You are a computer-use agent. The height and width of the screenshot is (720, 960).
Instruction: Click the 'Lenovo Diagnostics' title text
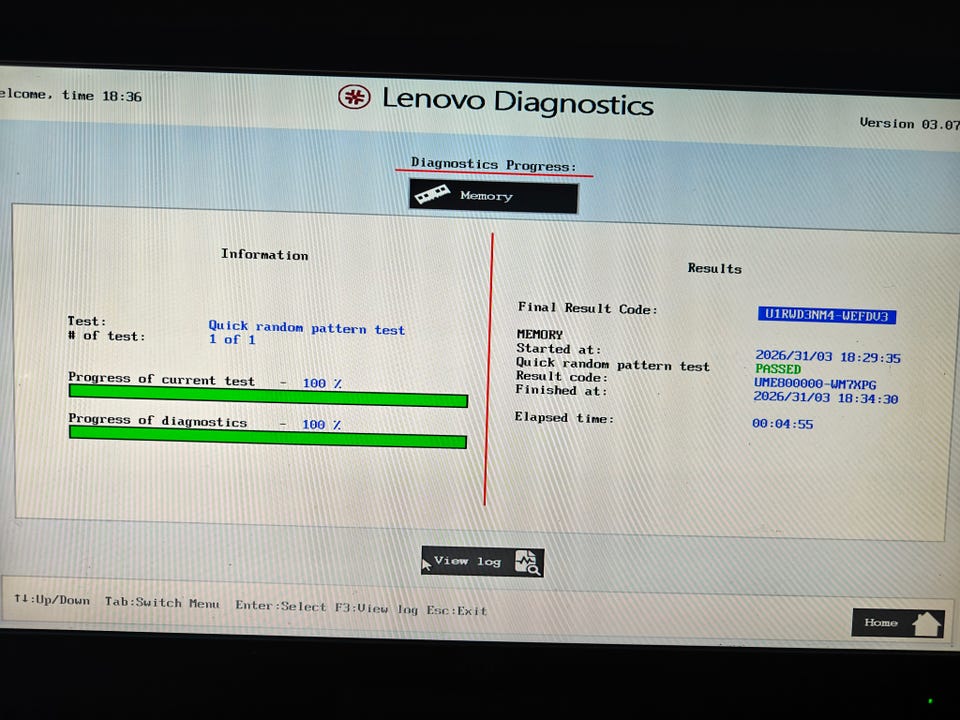518,102
